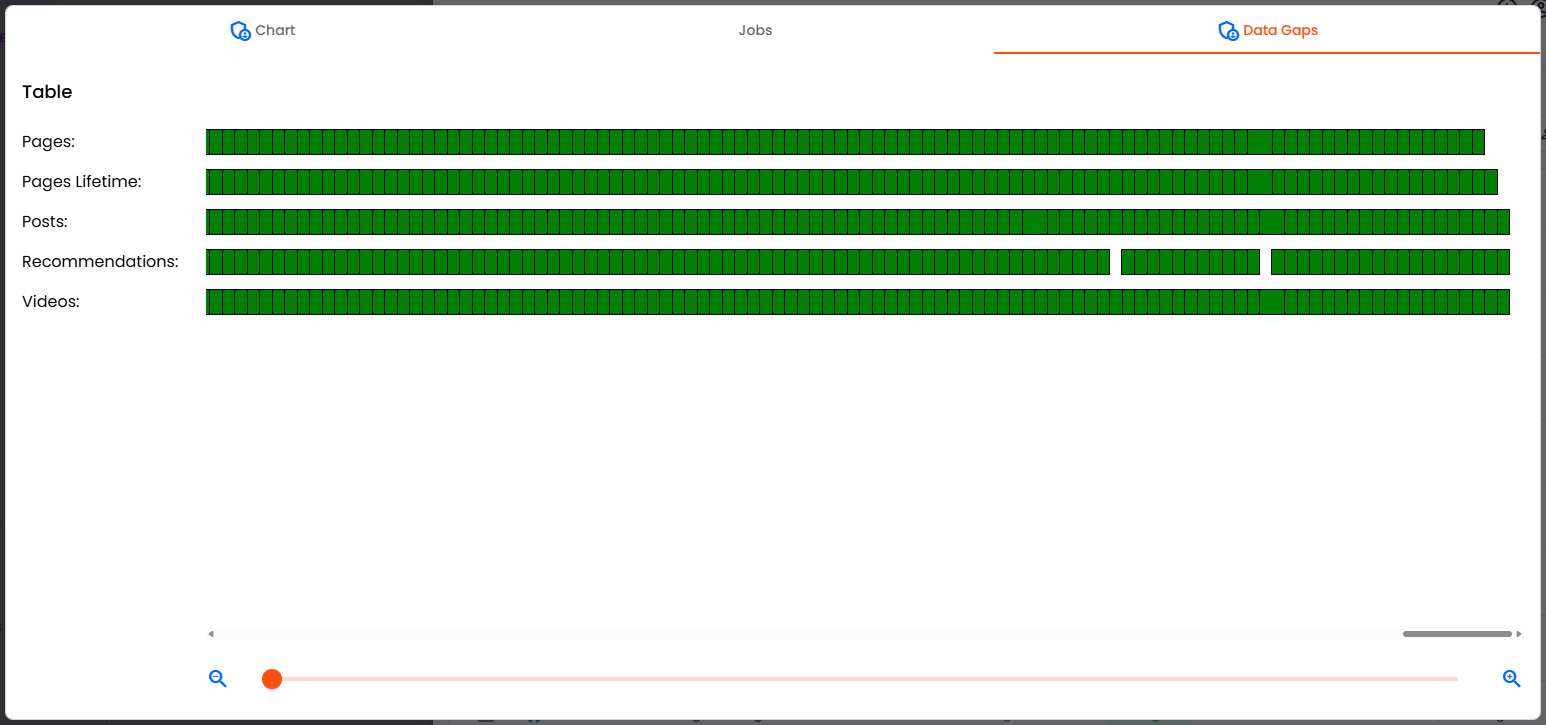Select the first segment in Pages row

213,142
